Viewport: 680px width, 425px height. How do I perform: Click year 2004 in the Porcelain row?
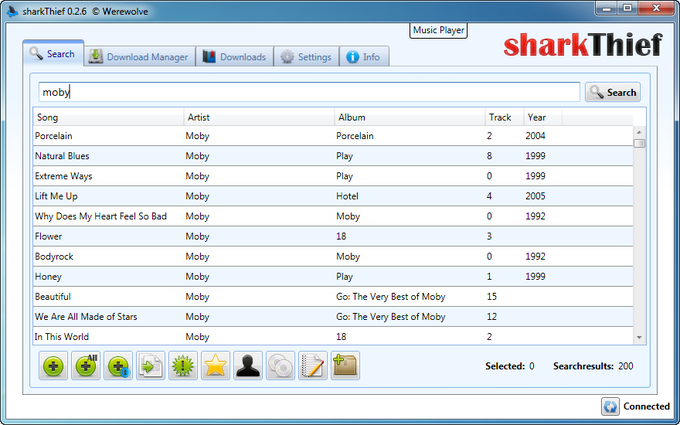(535, 136)
